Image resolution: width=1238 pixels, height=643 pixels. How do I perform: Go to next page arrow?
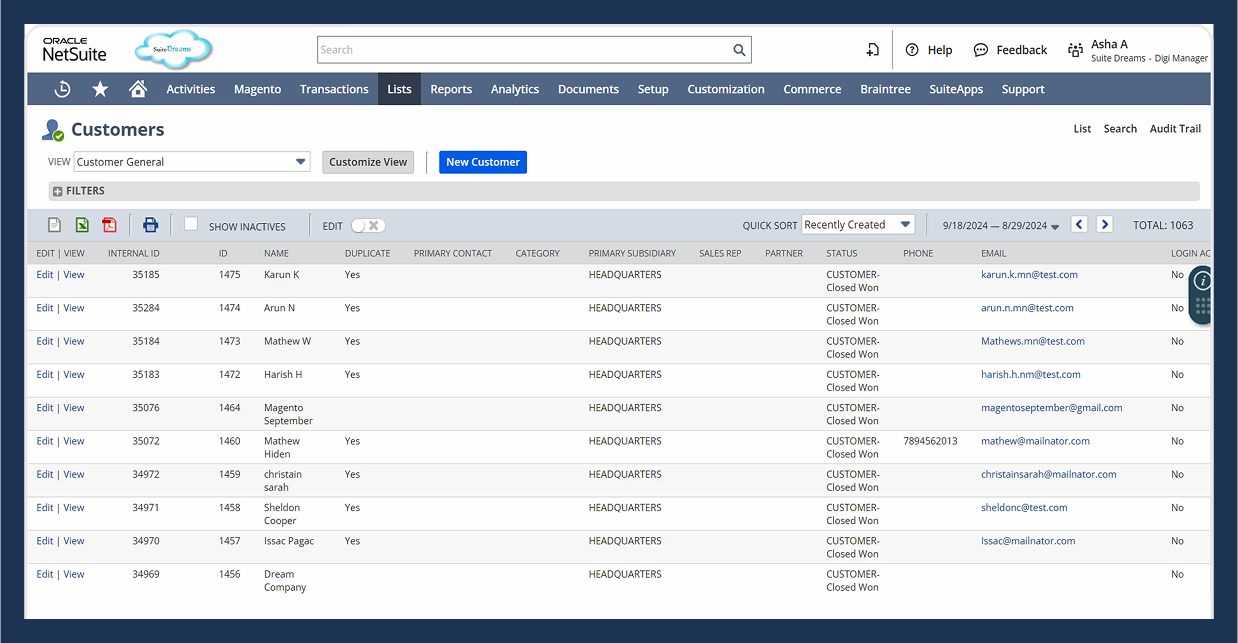coord(1104,225)
